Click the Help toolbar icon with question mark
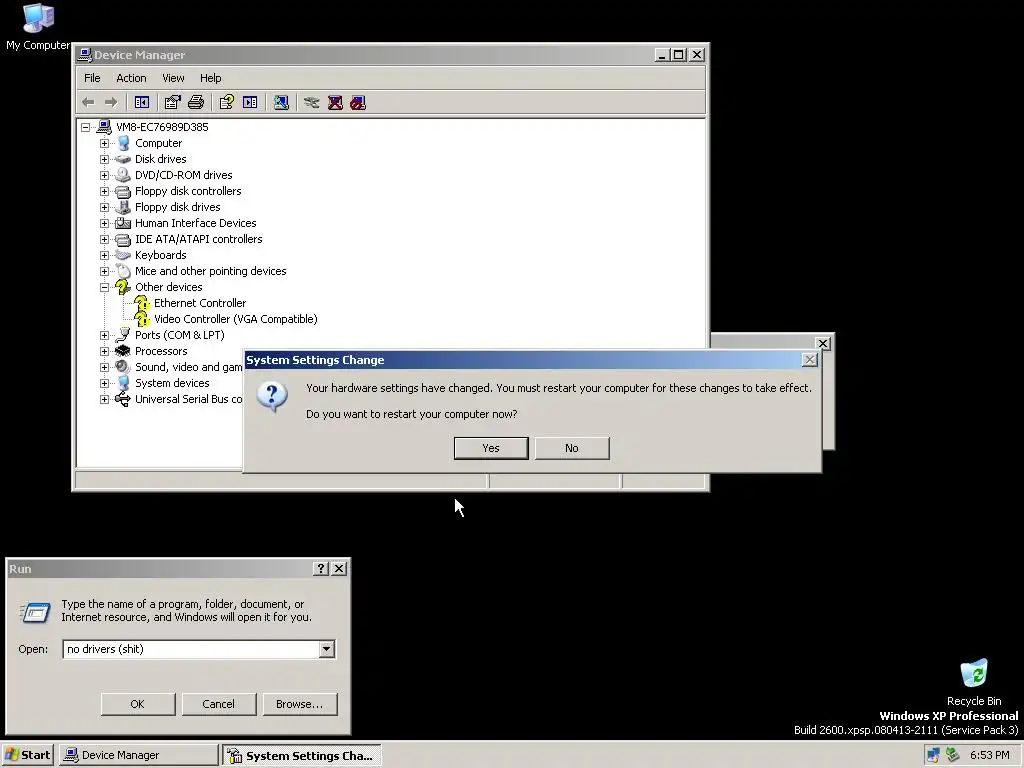Viewport: 1024px width, 768px height. [227, 103]
